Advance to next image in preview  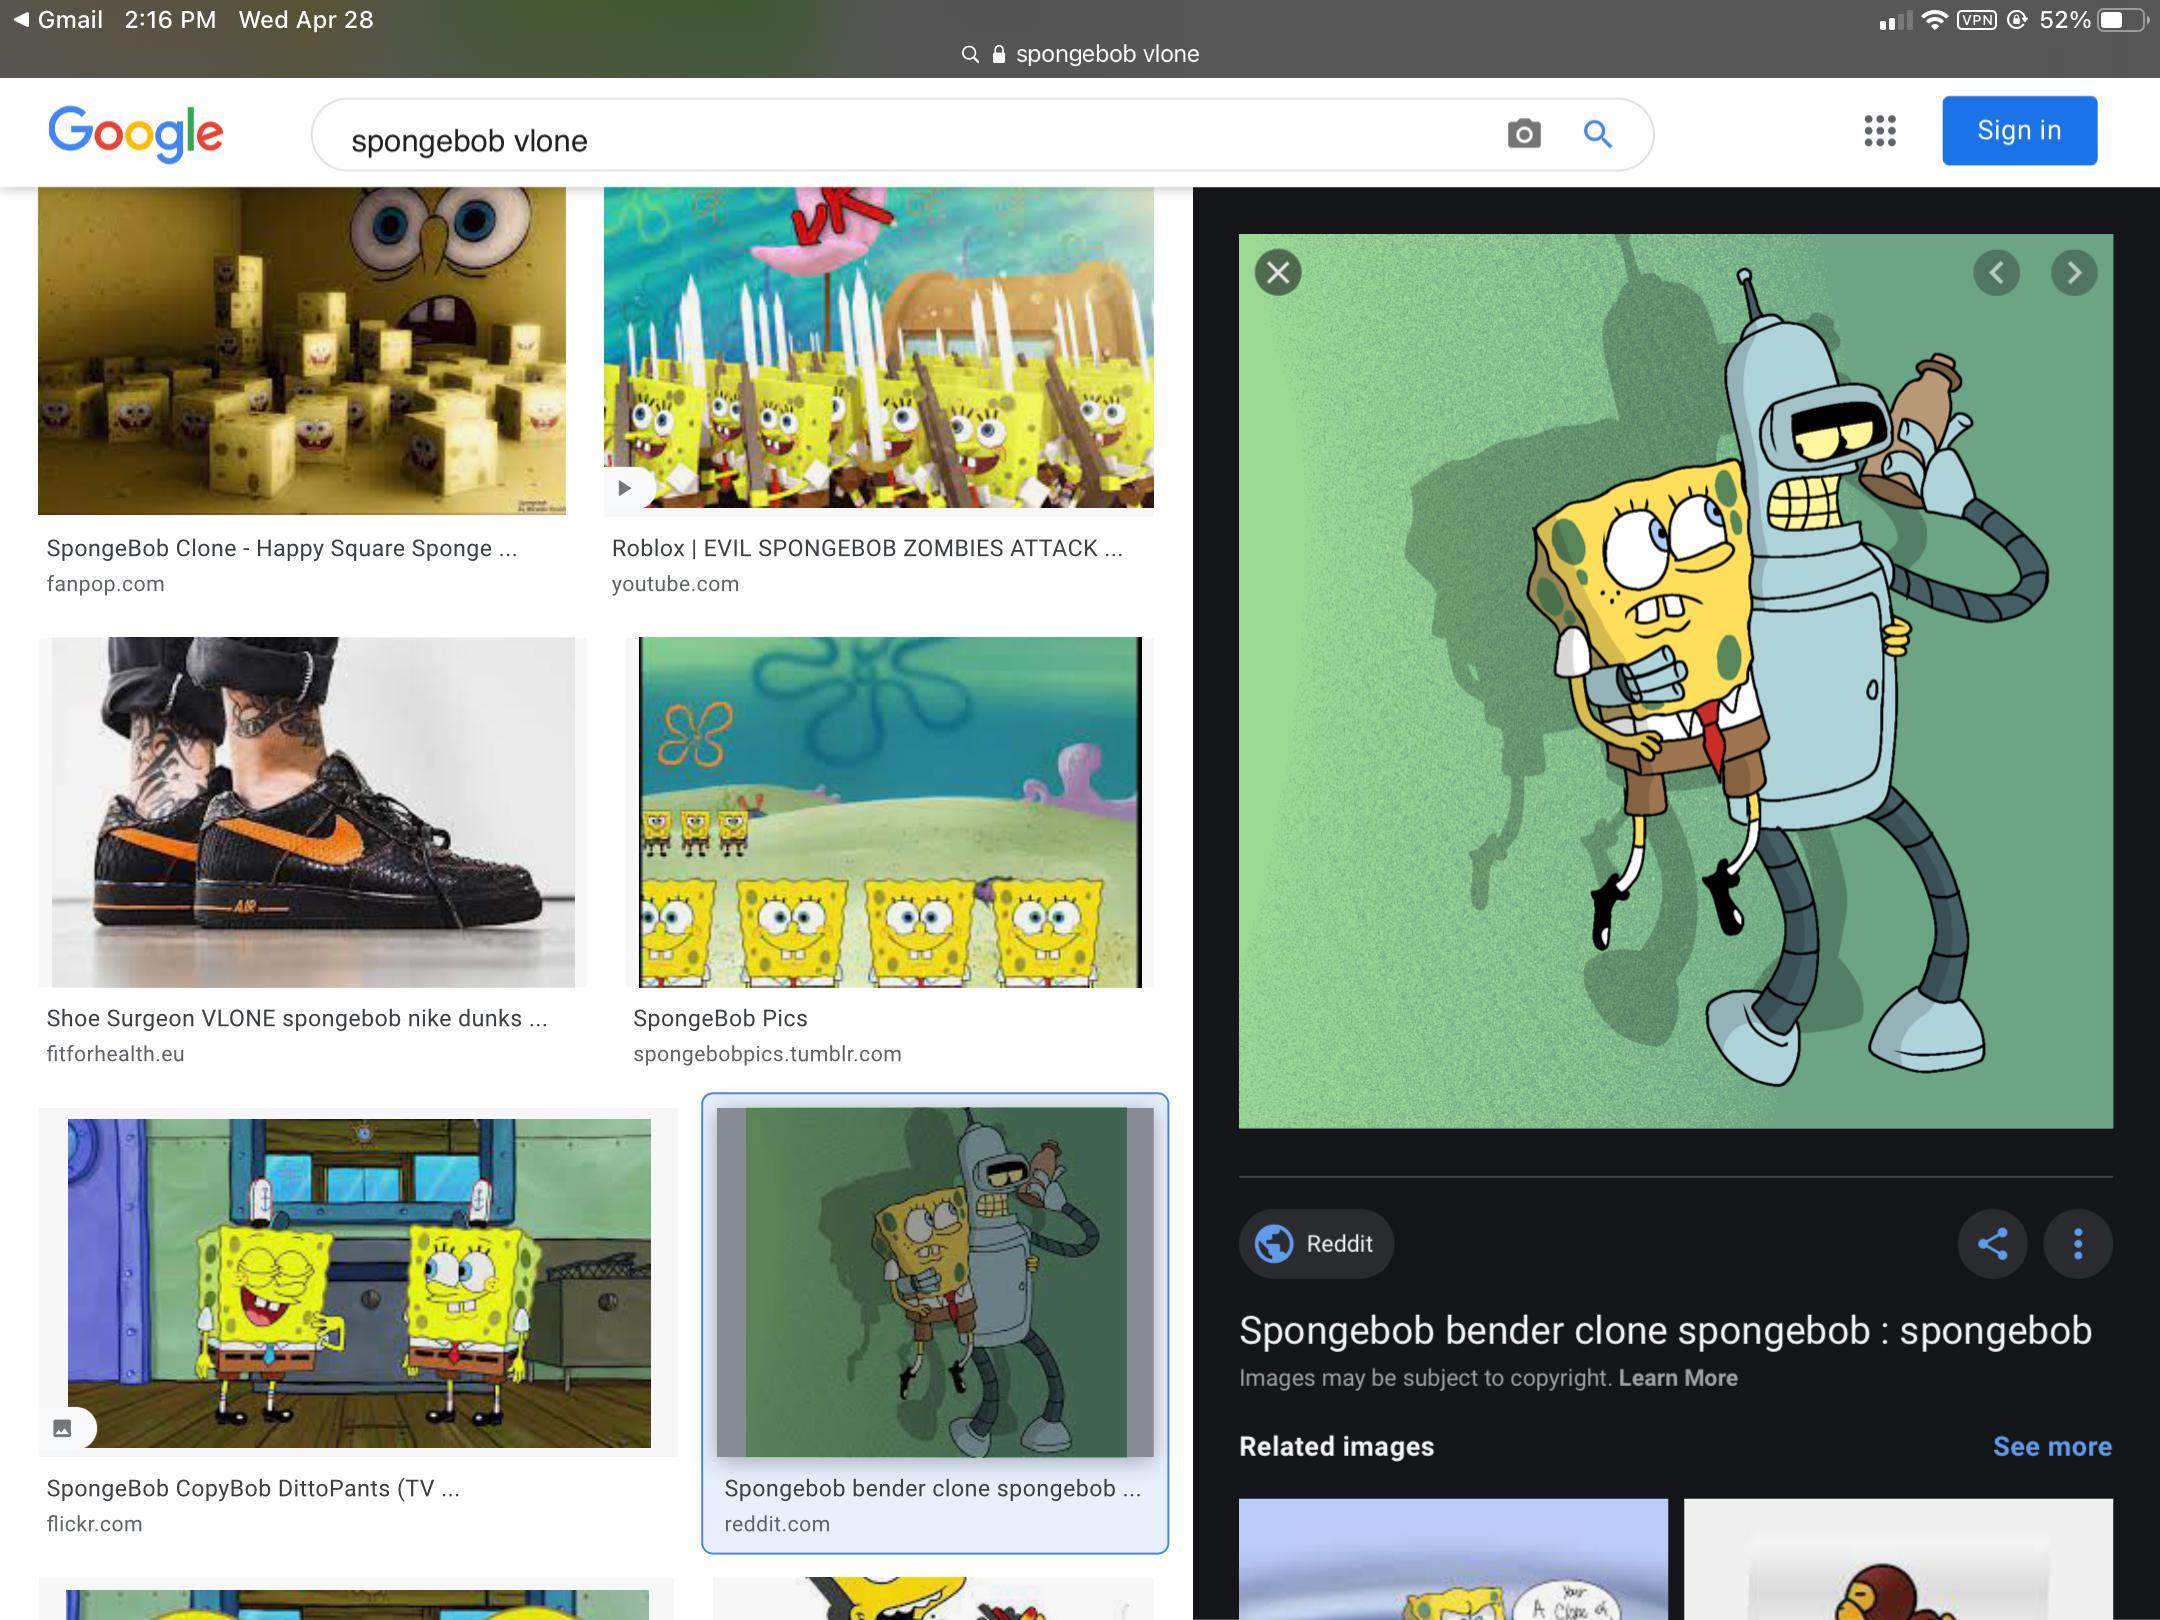(x=2074, y=273)
